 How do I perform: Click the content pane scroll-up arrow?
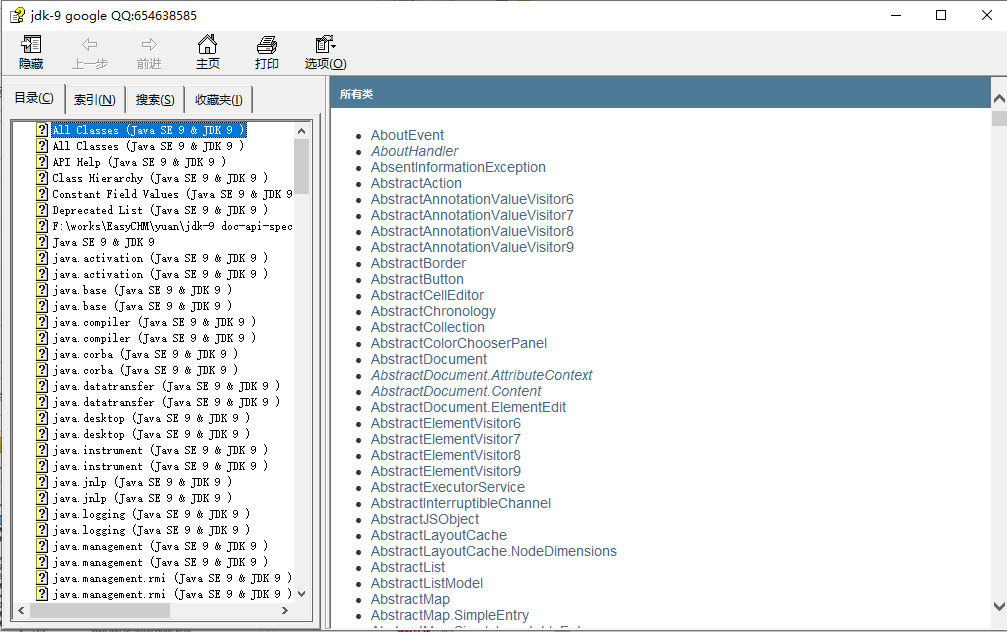(998, 98)
